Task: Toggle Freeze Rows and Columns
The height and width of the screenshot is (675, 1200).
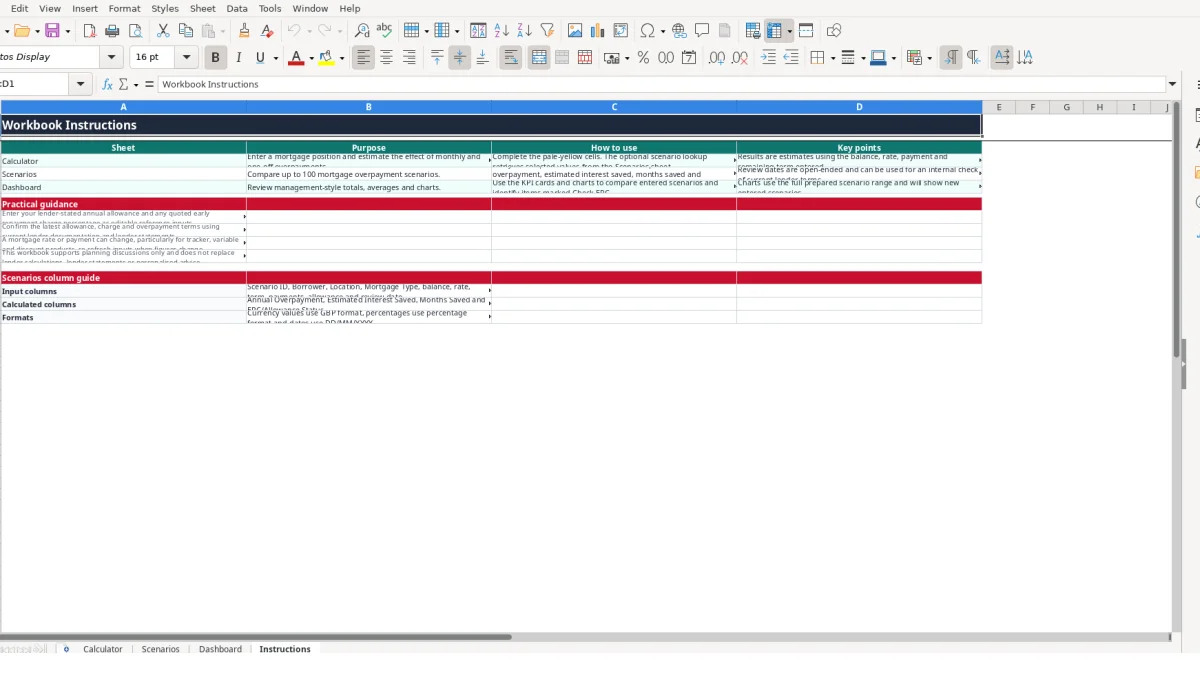Action: (775, 31)
